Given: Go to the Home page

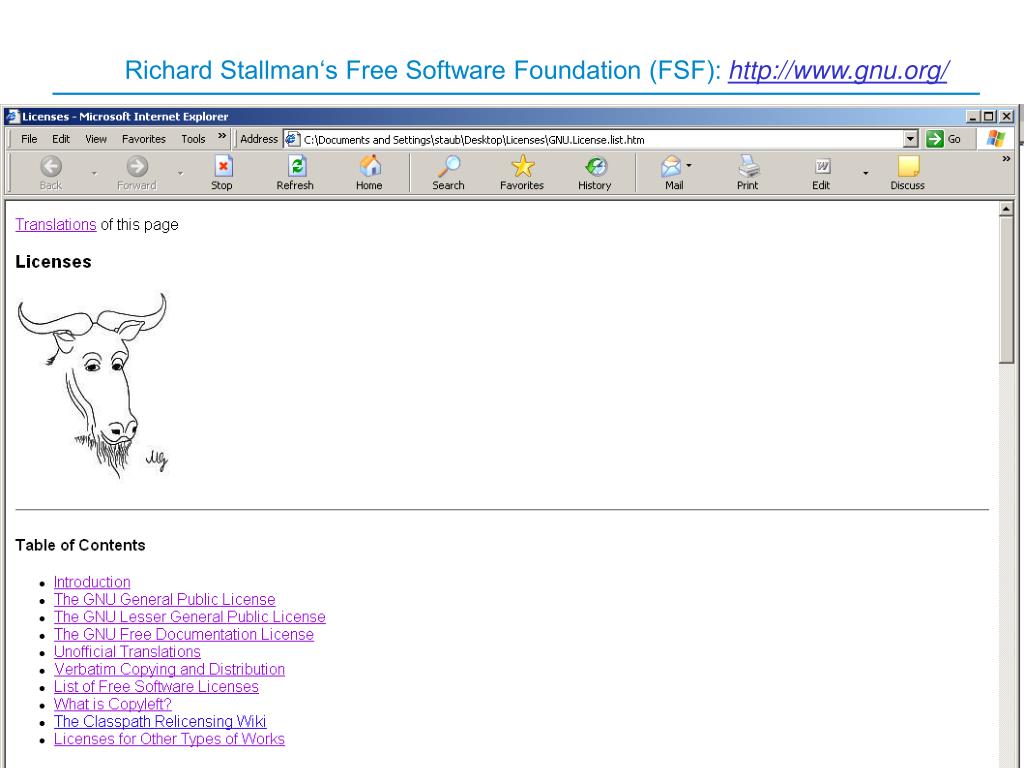Looking at the screenshot, I should coord(369,173).
